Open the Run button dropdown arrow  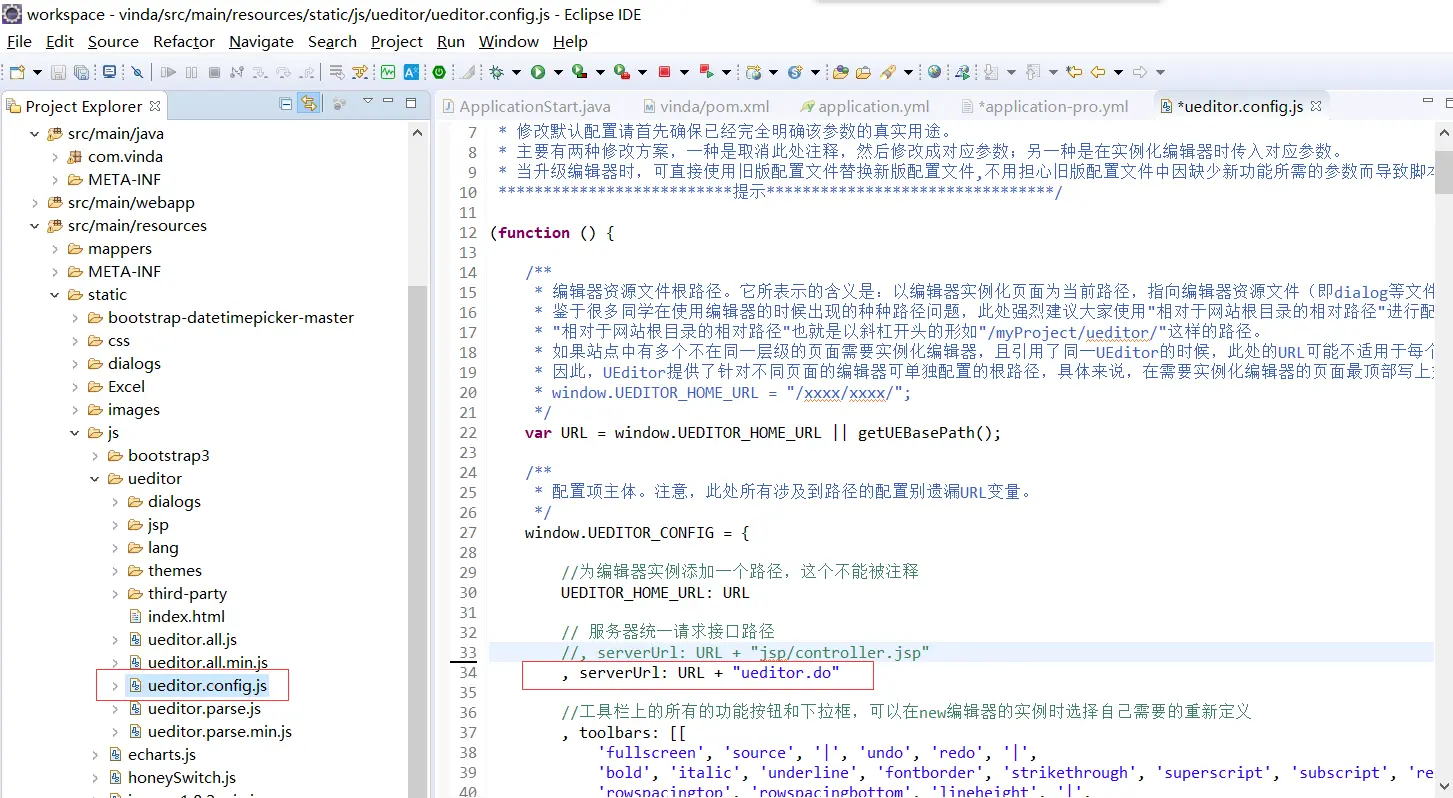tap(558, 72)
